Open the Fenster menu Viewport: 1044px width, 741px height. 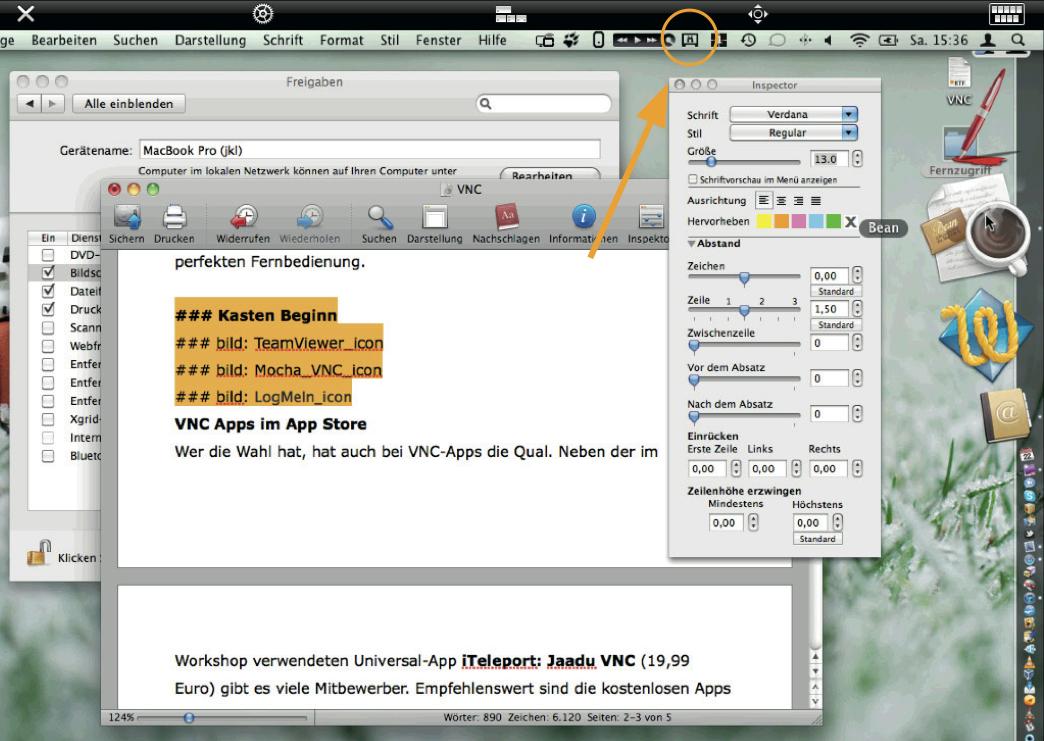[438, 40]
